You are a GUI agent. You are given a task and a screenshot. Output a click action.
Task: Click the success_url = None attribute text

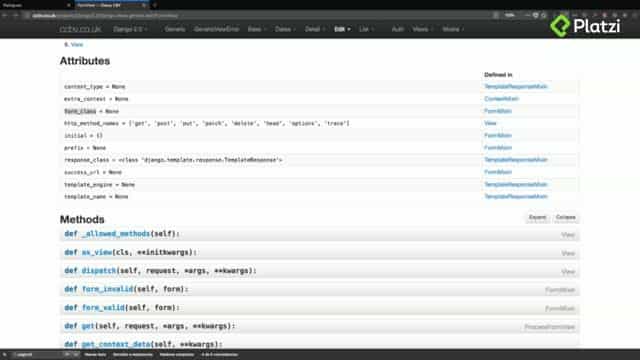(x=93, y=172)
